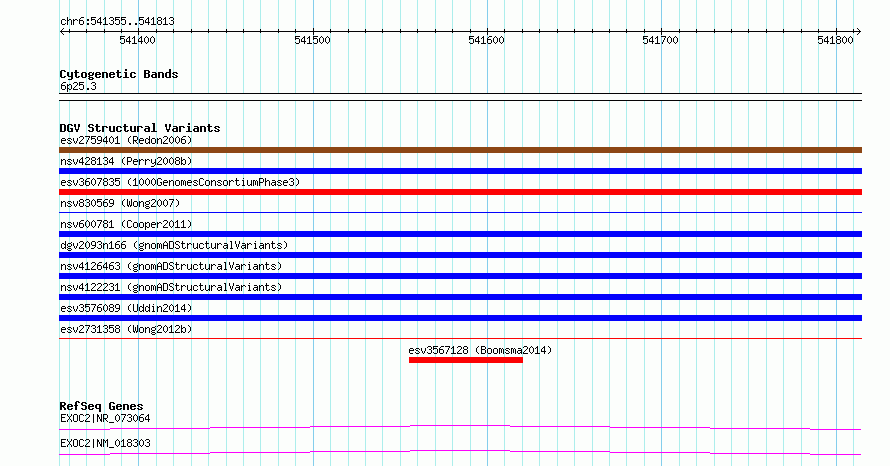Screen dimensions: 890x466
Task: Click the ruler's left arrow end
Action: tap(62, 32)
